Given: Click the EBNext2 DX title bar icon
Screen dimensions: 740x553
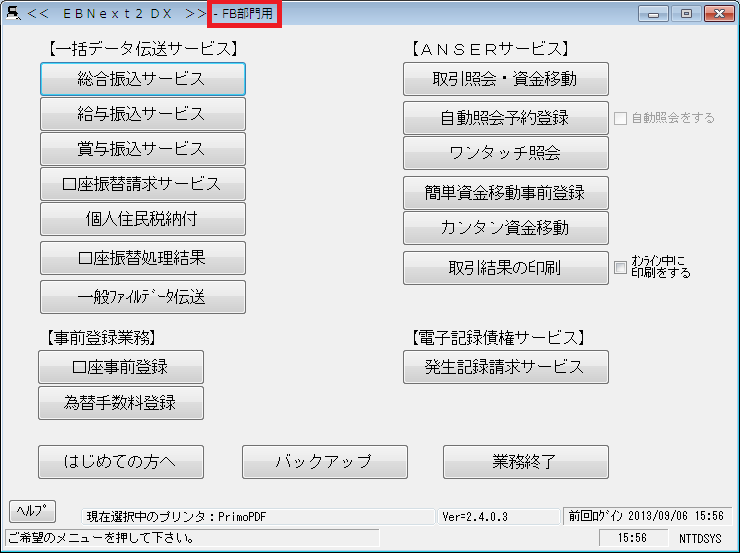Looking at the screenshot, I should [13, 13].
